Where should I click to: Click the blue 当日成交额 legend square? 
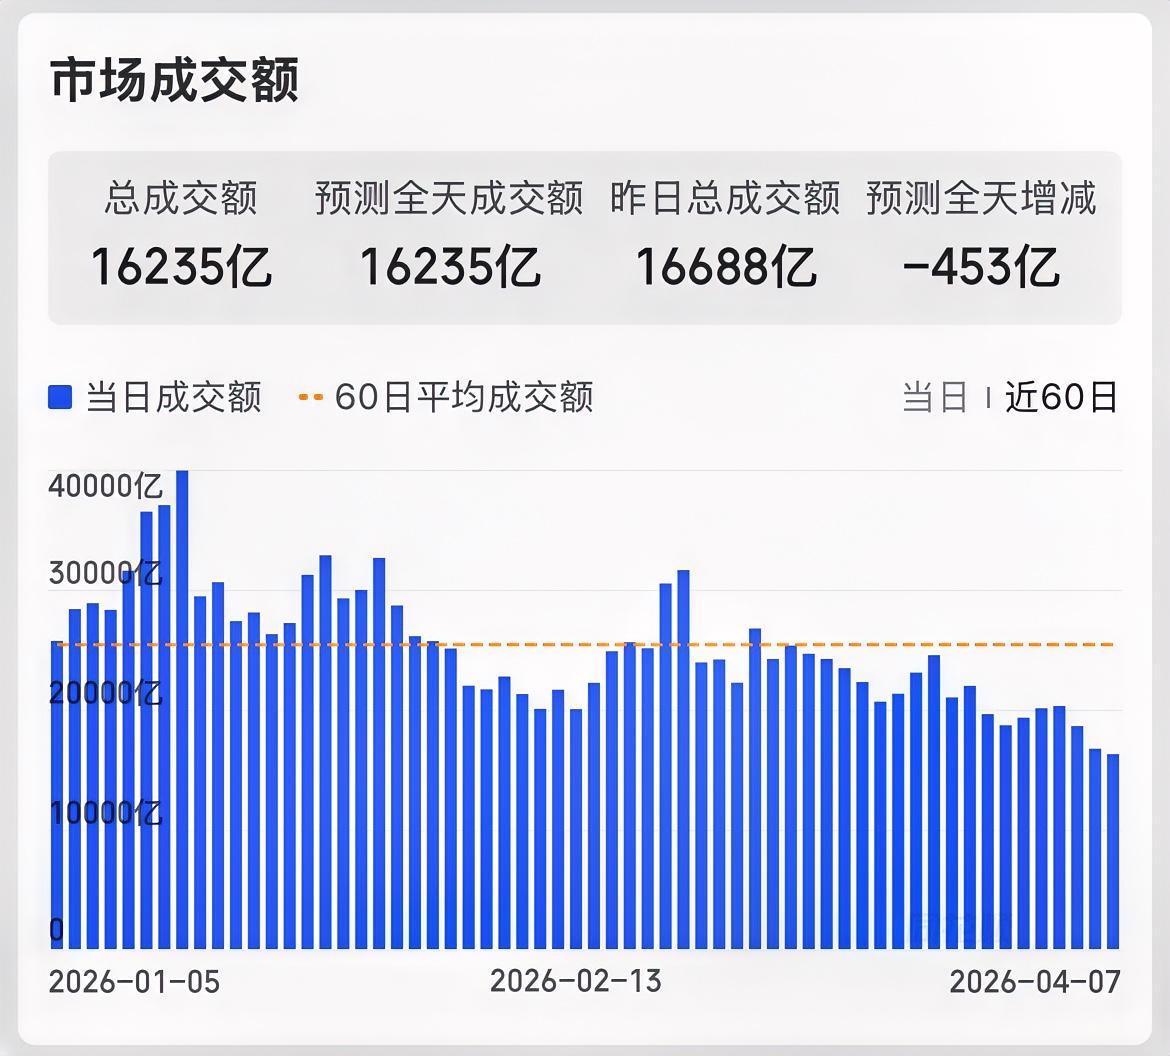click(x=58, y=397)
